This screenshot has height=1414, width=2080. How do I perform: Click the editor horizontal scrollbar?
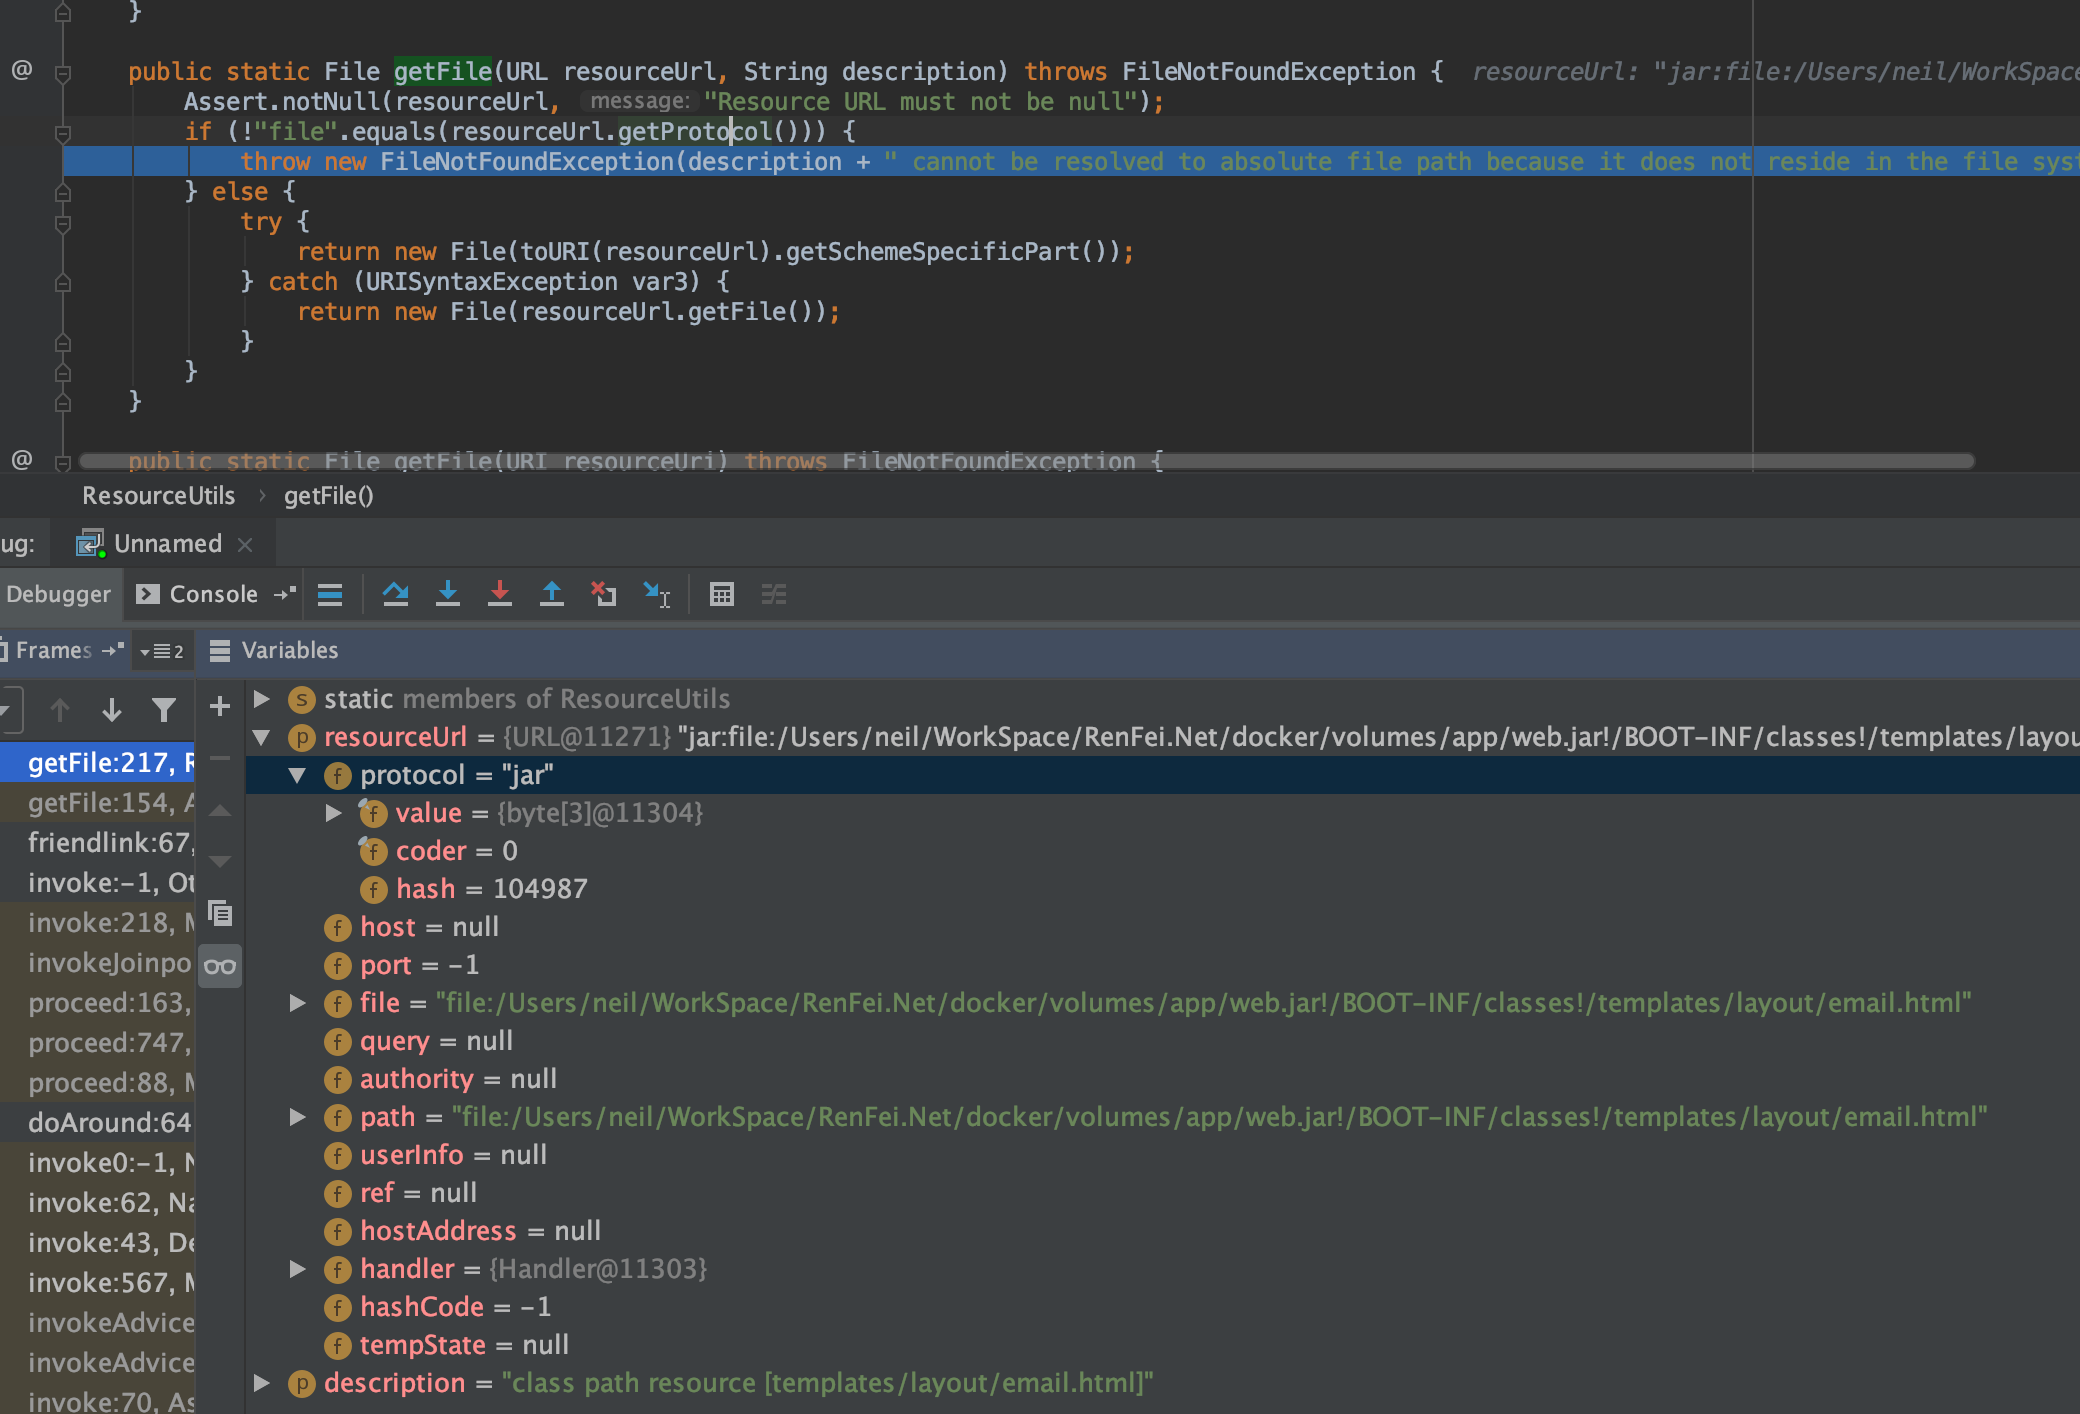(x=1027, y=461)
